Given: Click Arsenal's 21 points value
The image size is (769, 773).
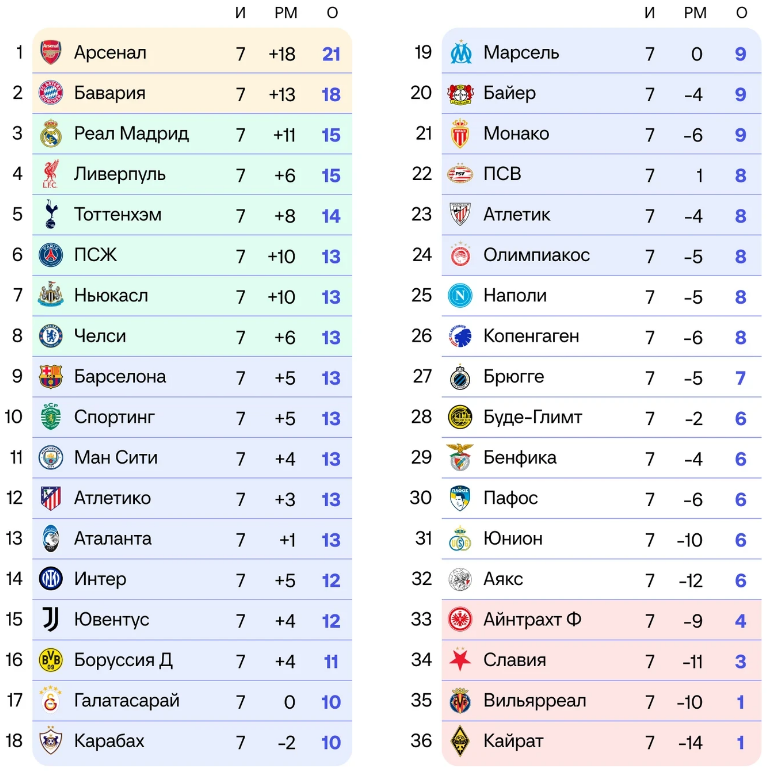Looking at the screenshot, I should point(331,53).
